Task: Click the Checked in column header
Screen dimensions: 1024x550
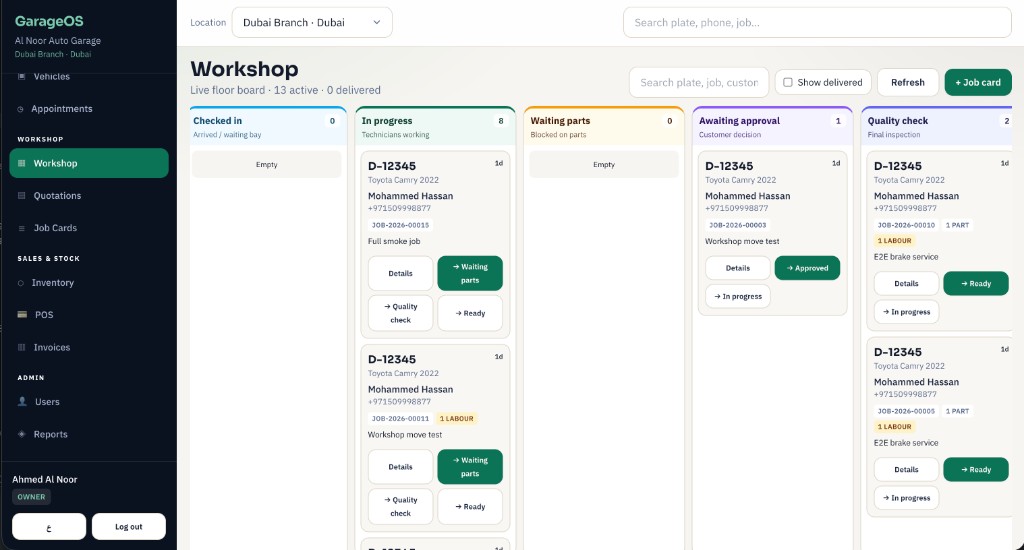Action: [x=268, y=127]
